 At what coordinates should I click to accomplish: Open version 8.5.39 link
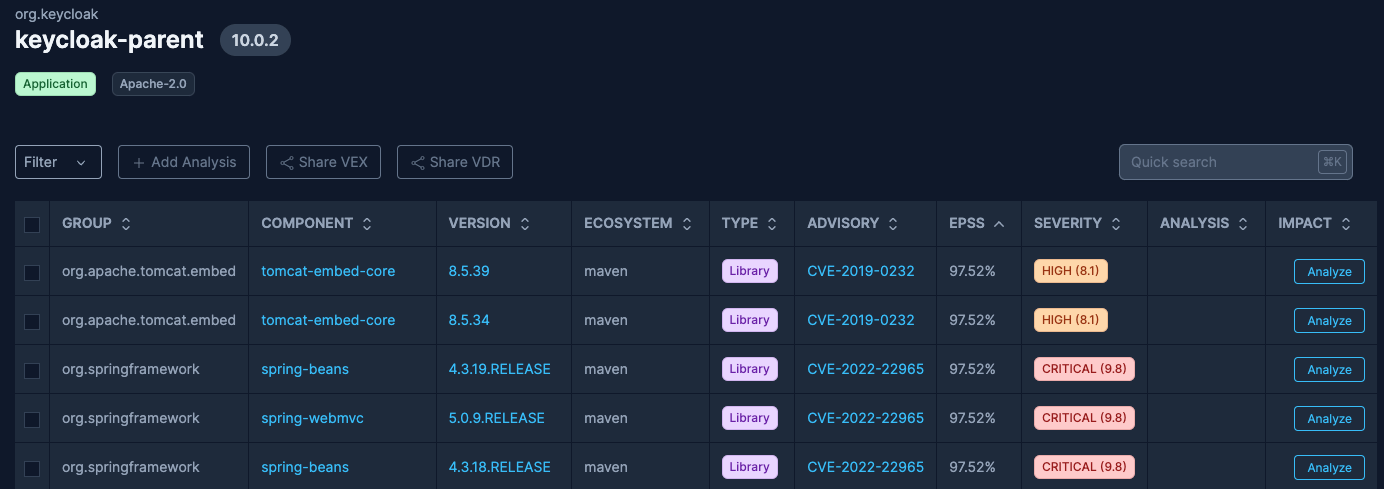coord(469,271)
